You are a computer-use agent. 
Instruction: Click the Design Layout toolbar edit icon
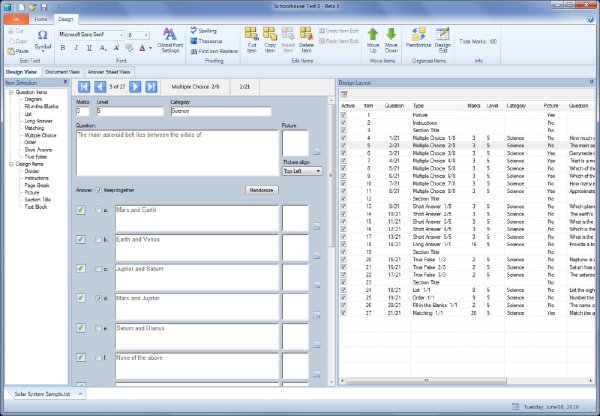point(344,94)
